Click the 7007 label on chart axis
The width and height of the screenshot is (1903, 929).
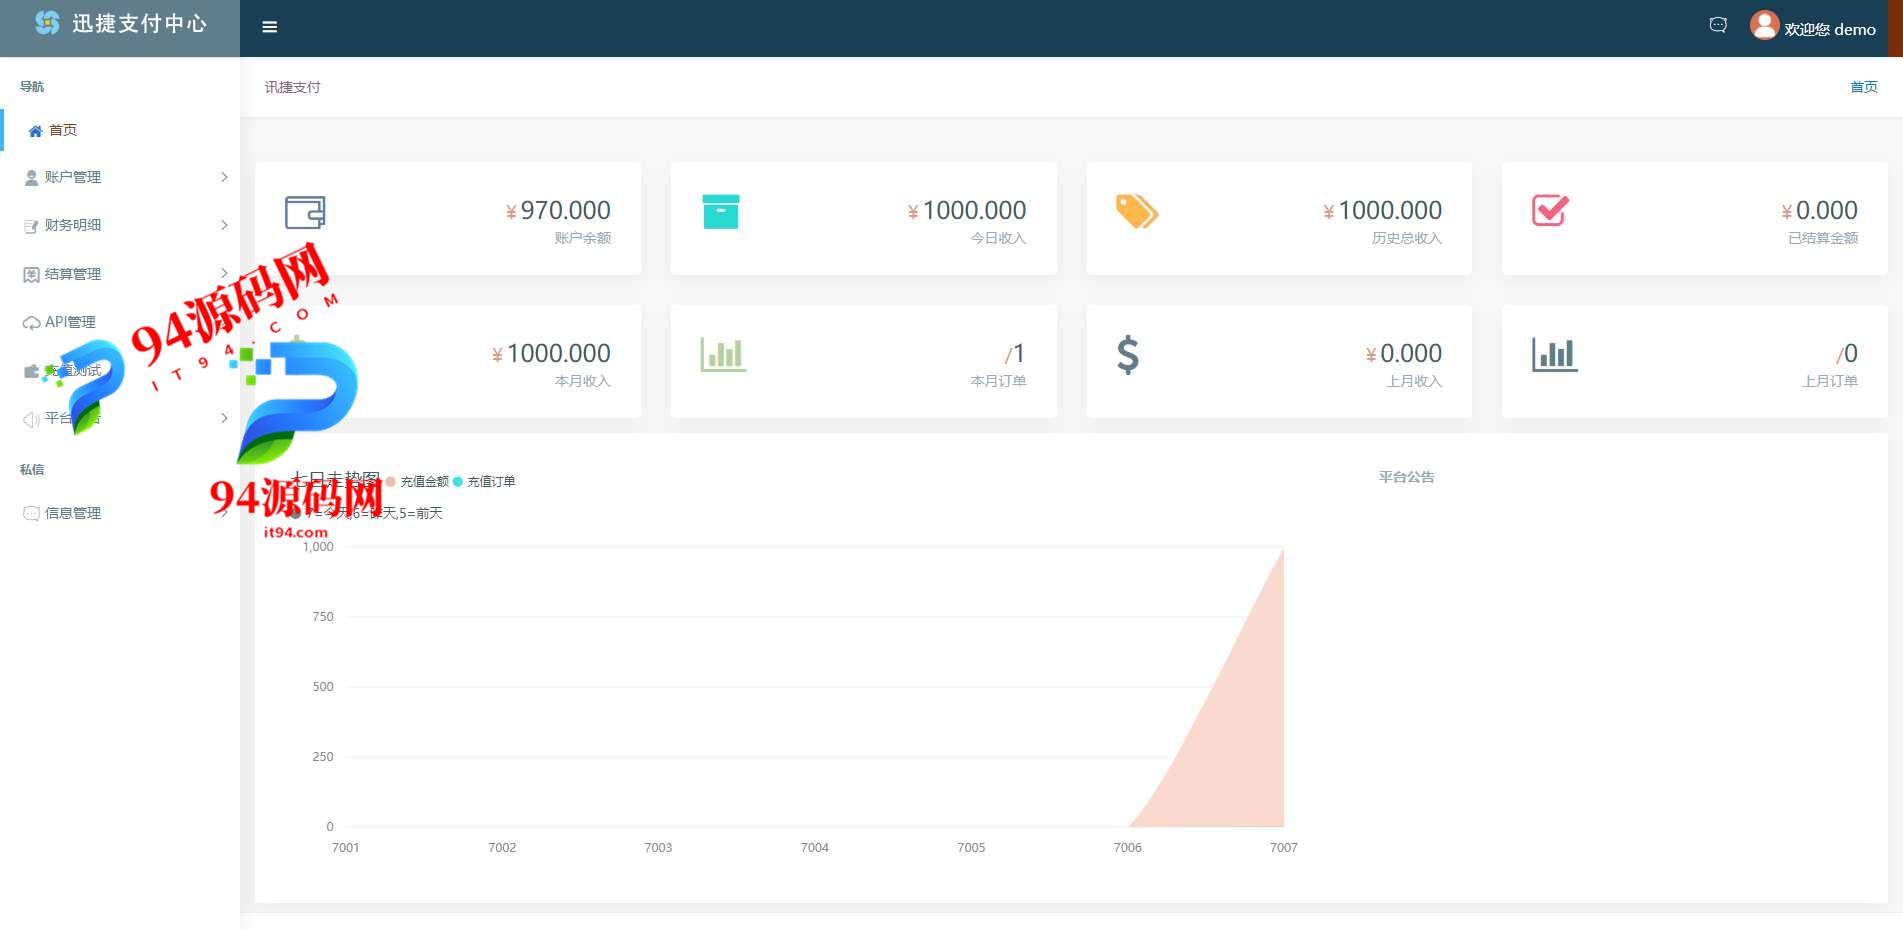coord(1284,848)
